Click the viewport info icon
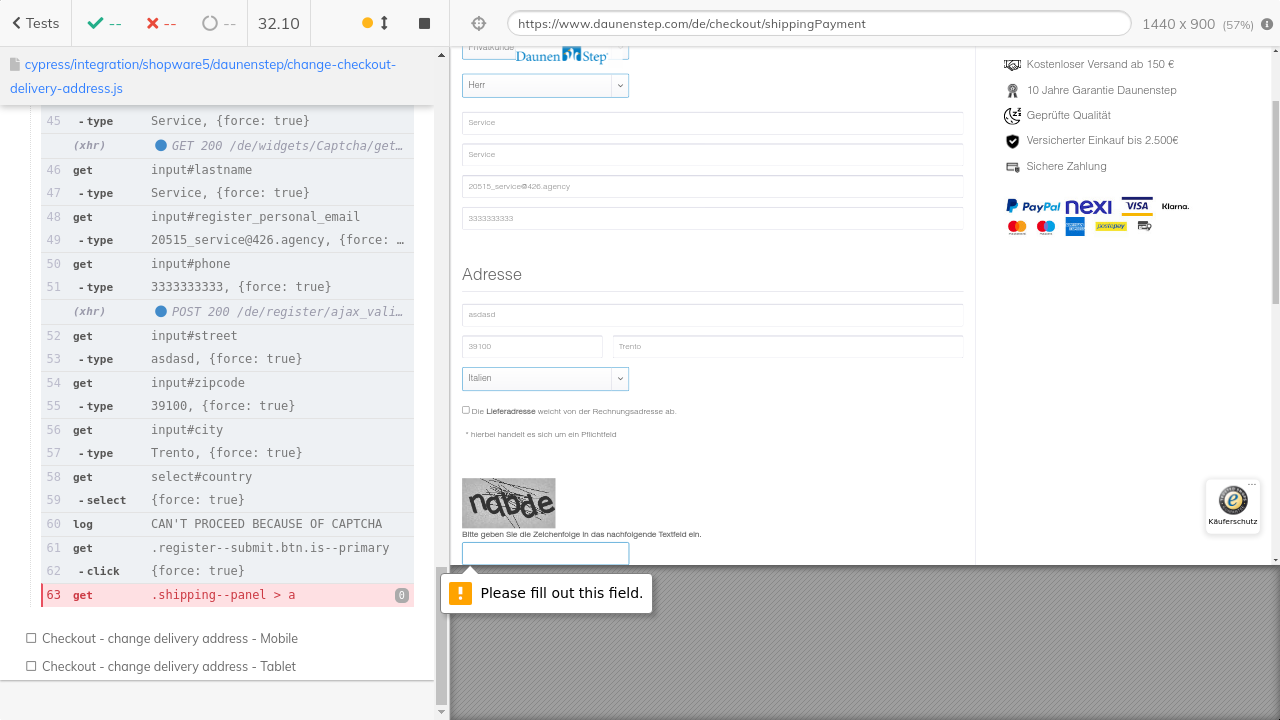 [x=1267, y=24]
